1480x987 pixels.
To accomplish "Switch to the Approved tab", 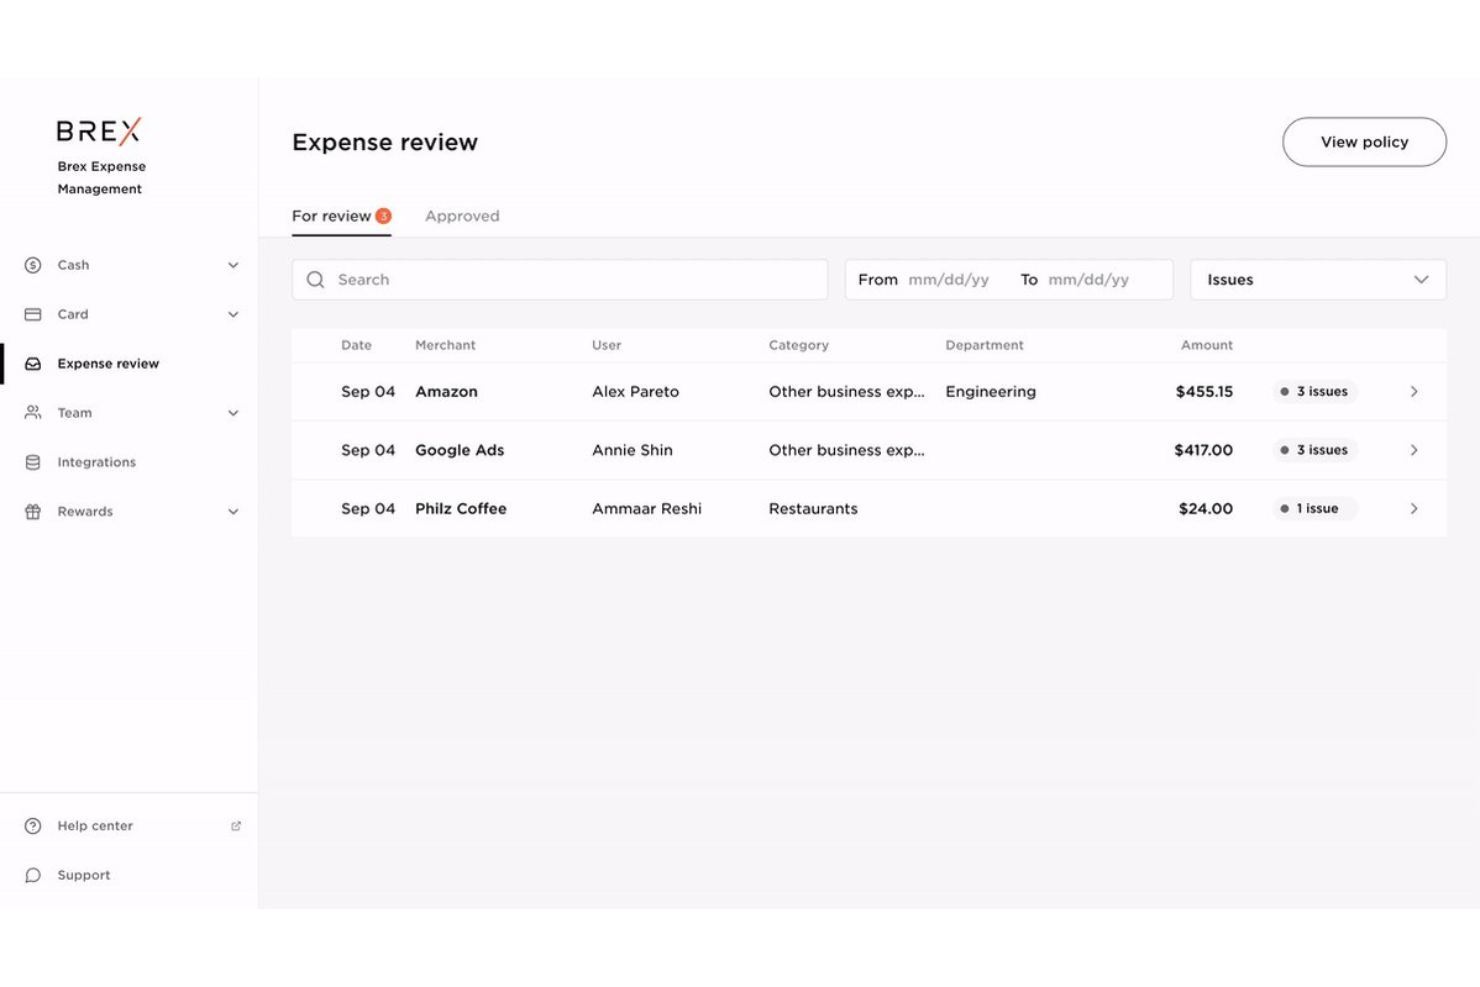I will pos(462,216).
